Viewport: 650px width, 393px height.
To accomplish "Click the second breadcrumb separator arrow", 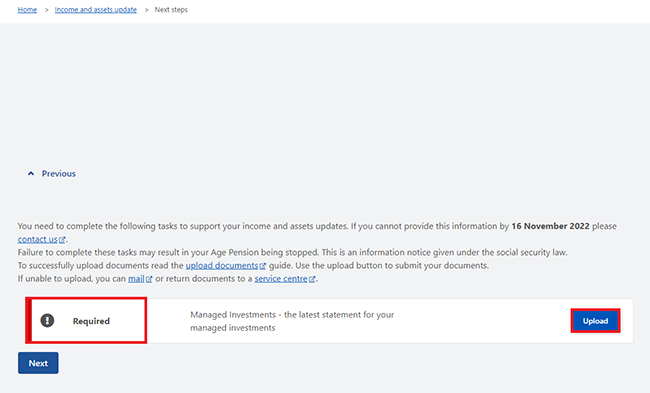I will coord(146,10).
